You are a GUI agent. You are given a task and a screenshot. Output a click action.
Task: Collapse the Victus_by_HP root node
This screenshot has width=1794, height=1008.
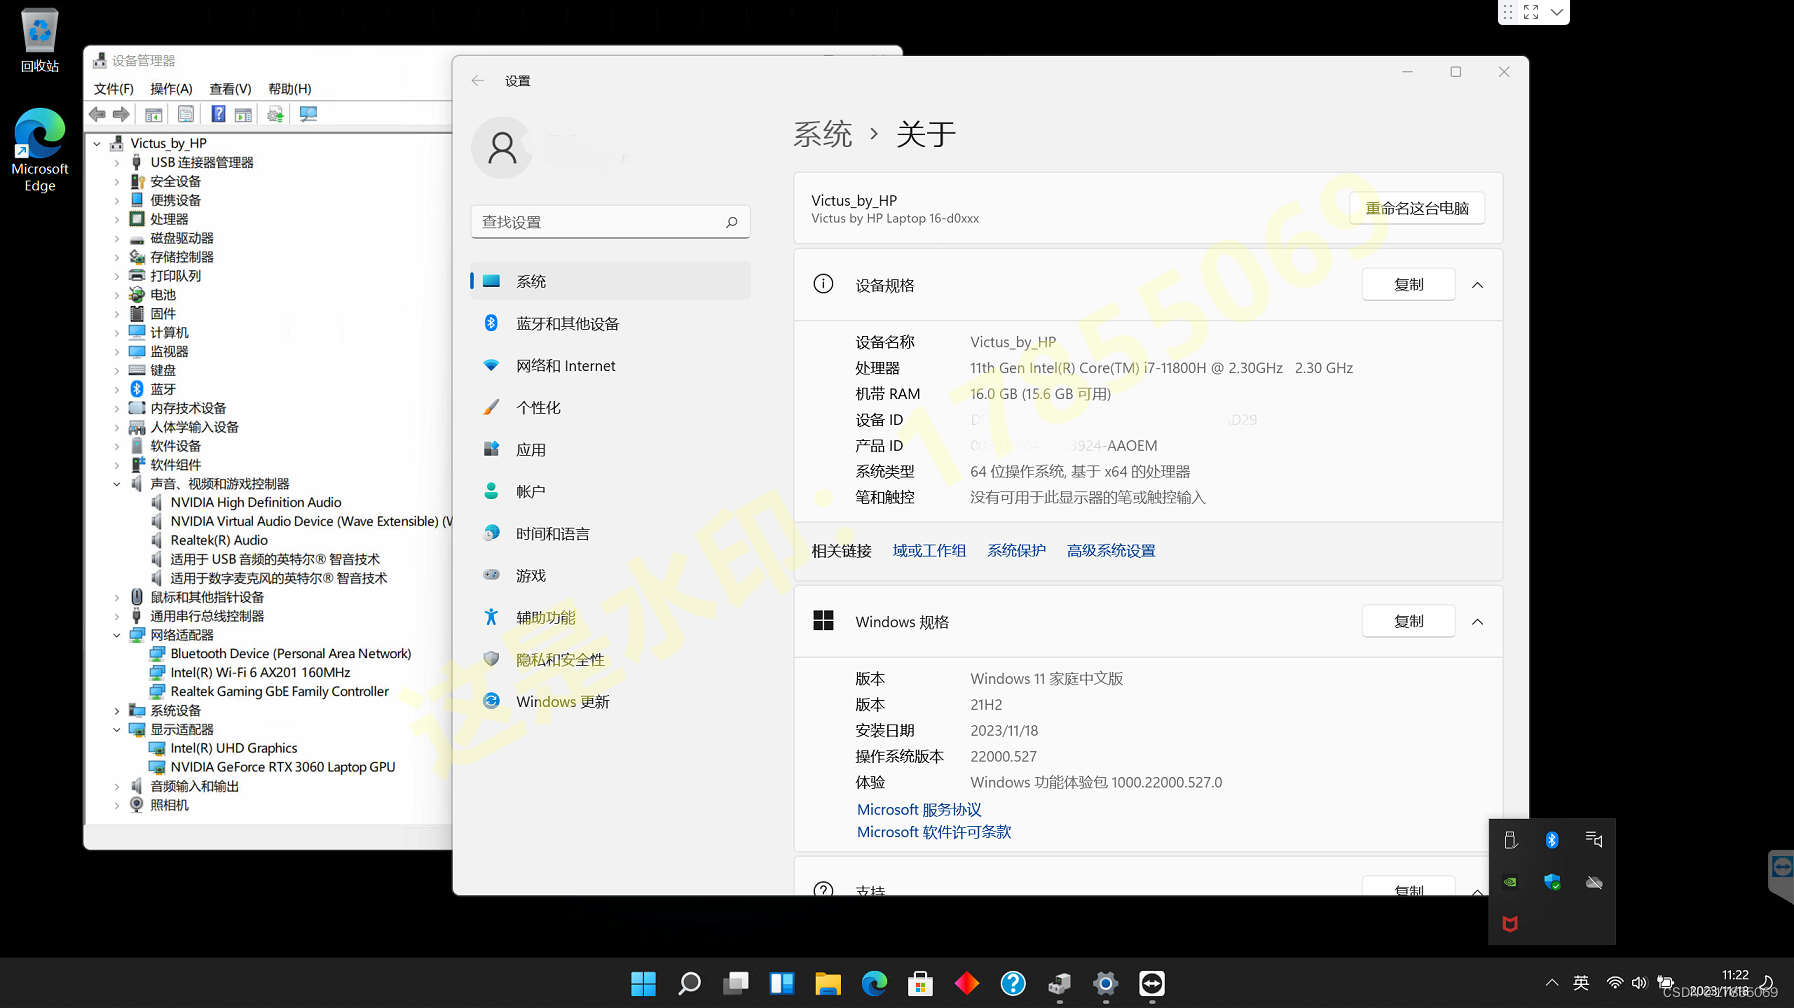pos(97,144)
